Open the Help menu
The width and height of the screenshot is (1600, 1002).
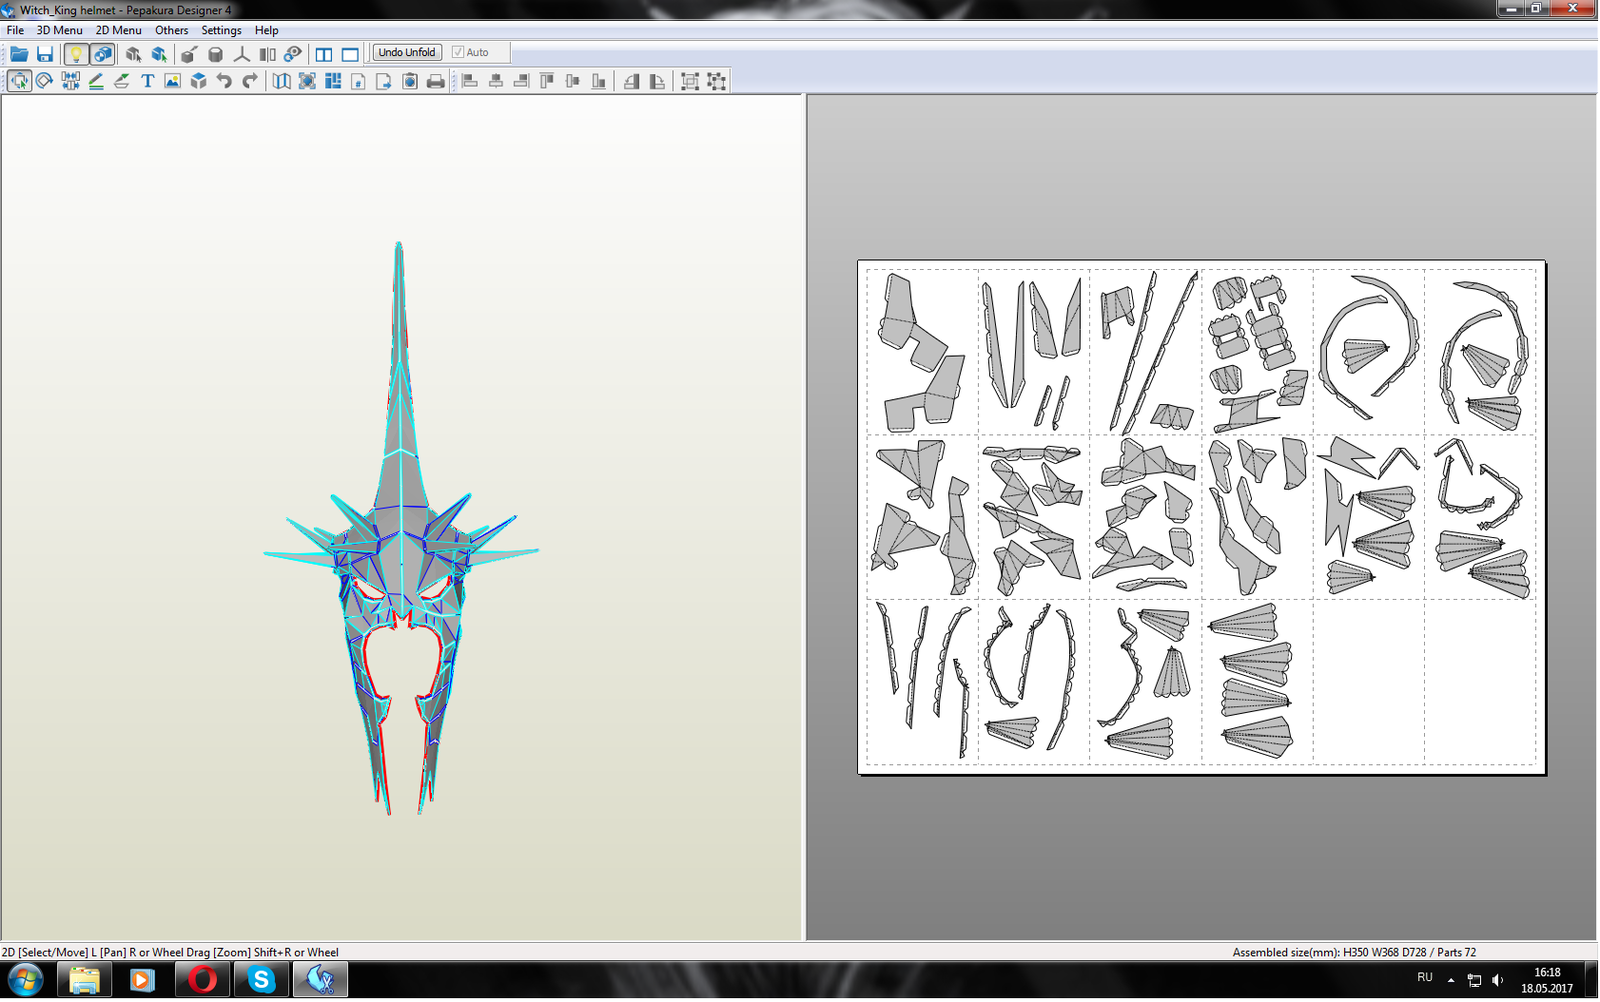click(x=266, y=30)
